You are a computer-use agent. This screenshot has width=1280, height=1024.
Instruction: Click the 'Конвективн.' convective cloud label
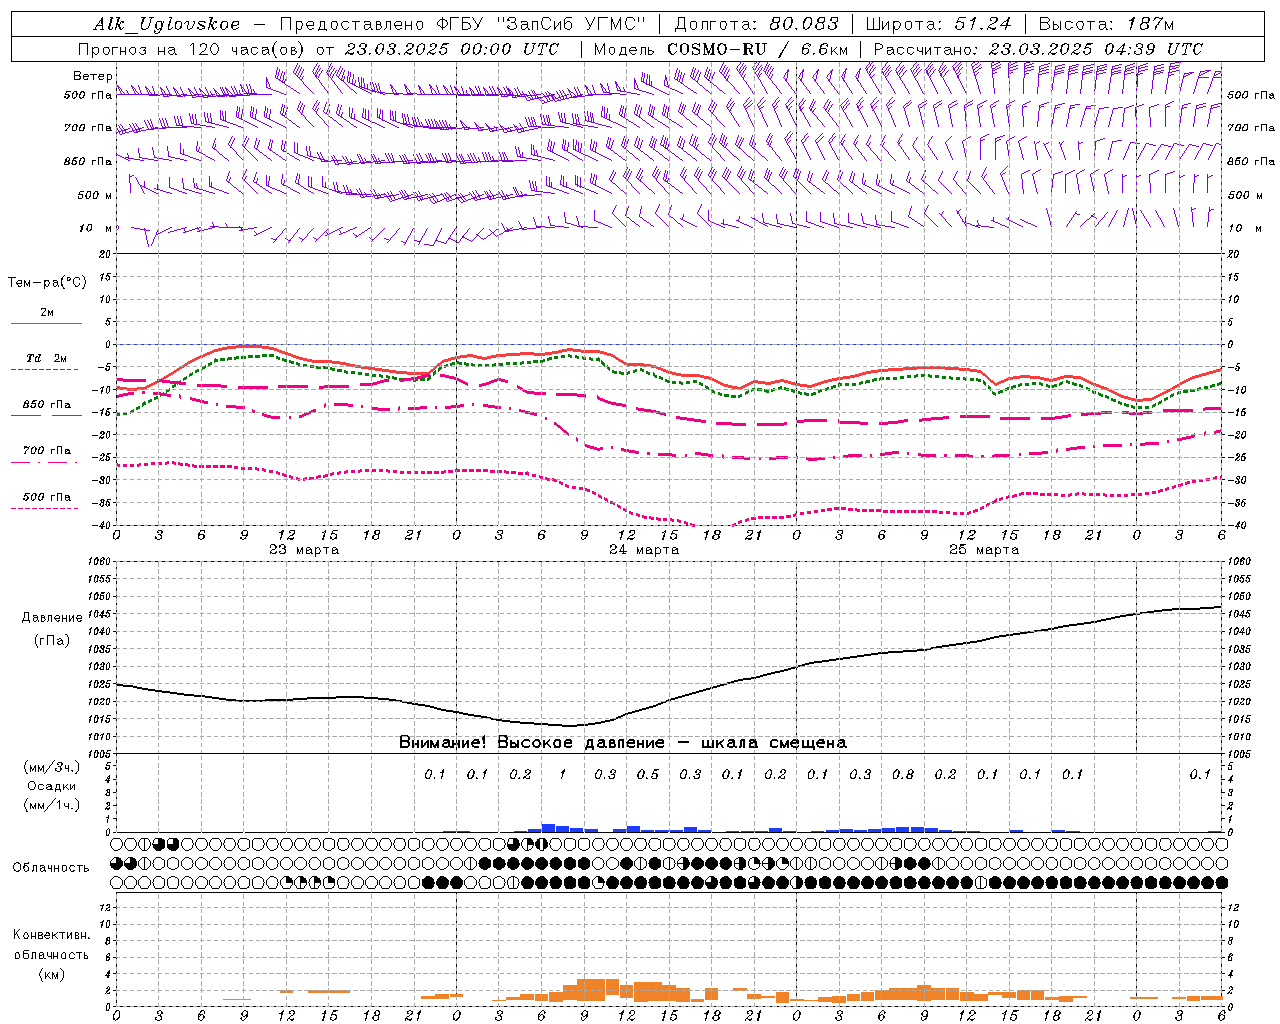pyautogui.click(x=51, y=935)
